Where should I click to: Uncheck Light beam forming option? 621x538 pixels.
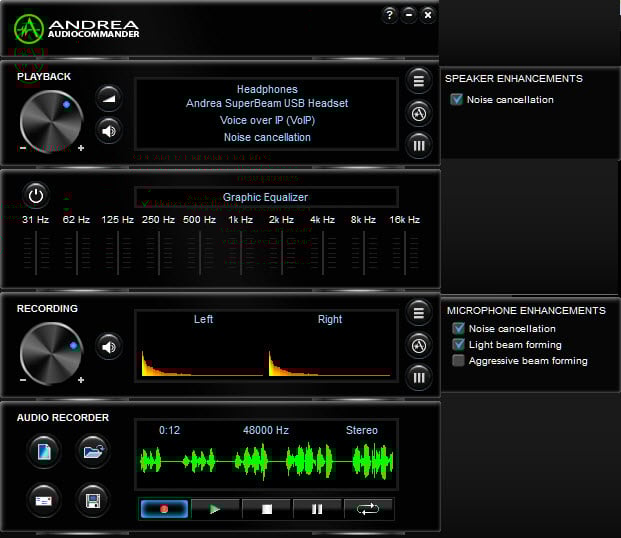[458, 345]
